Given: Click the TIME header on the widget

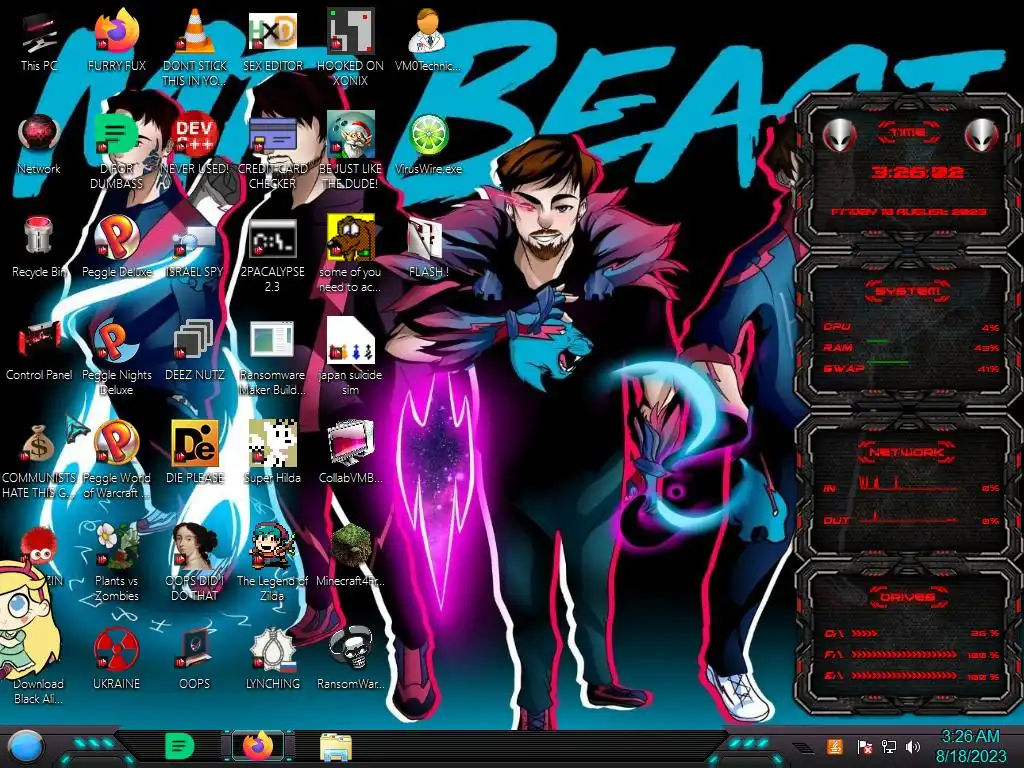Looking at the screenshot, I should [908, 132].
